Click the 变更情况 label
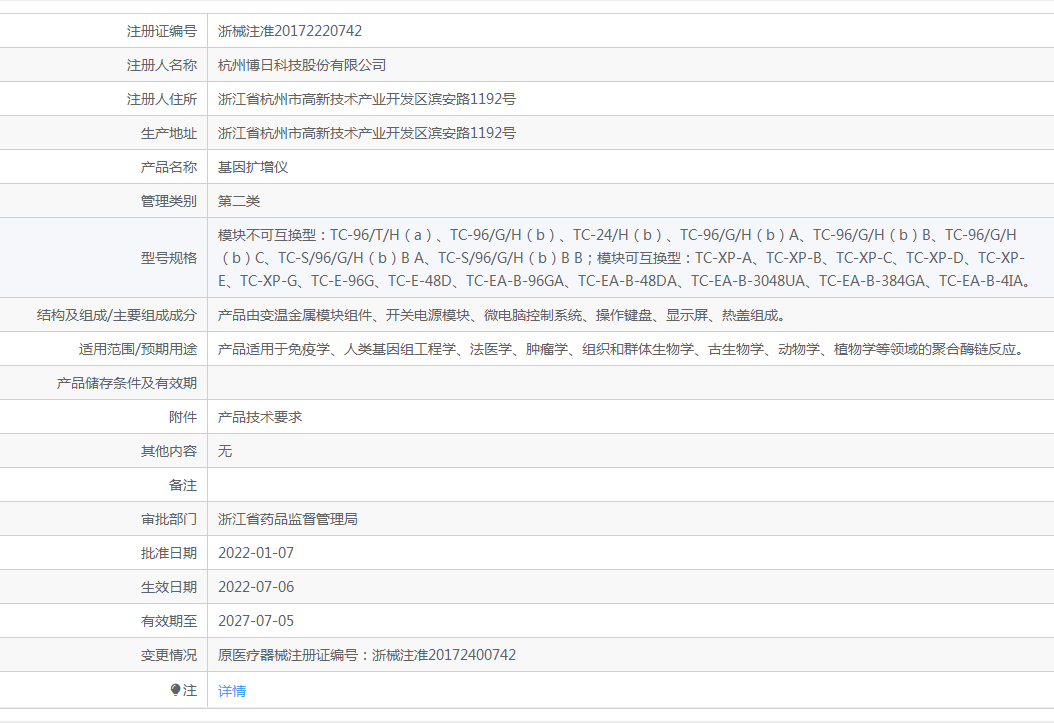Screen dimensions: 1054x723 point(169,655)
